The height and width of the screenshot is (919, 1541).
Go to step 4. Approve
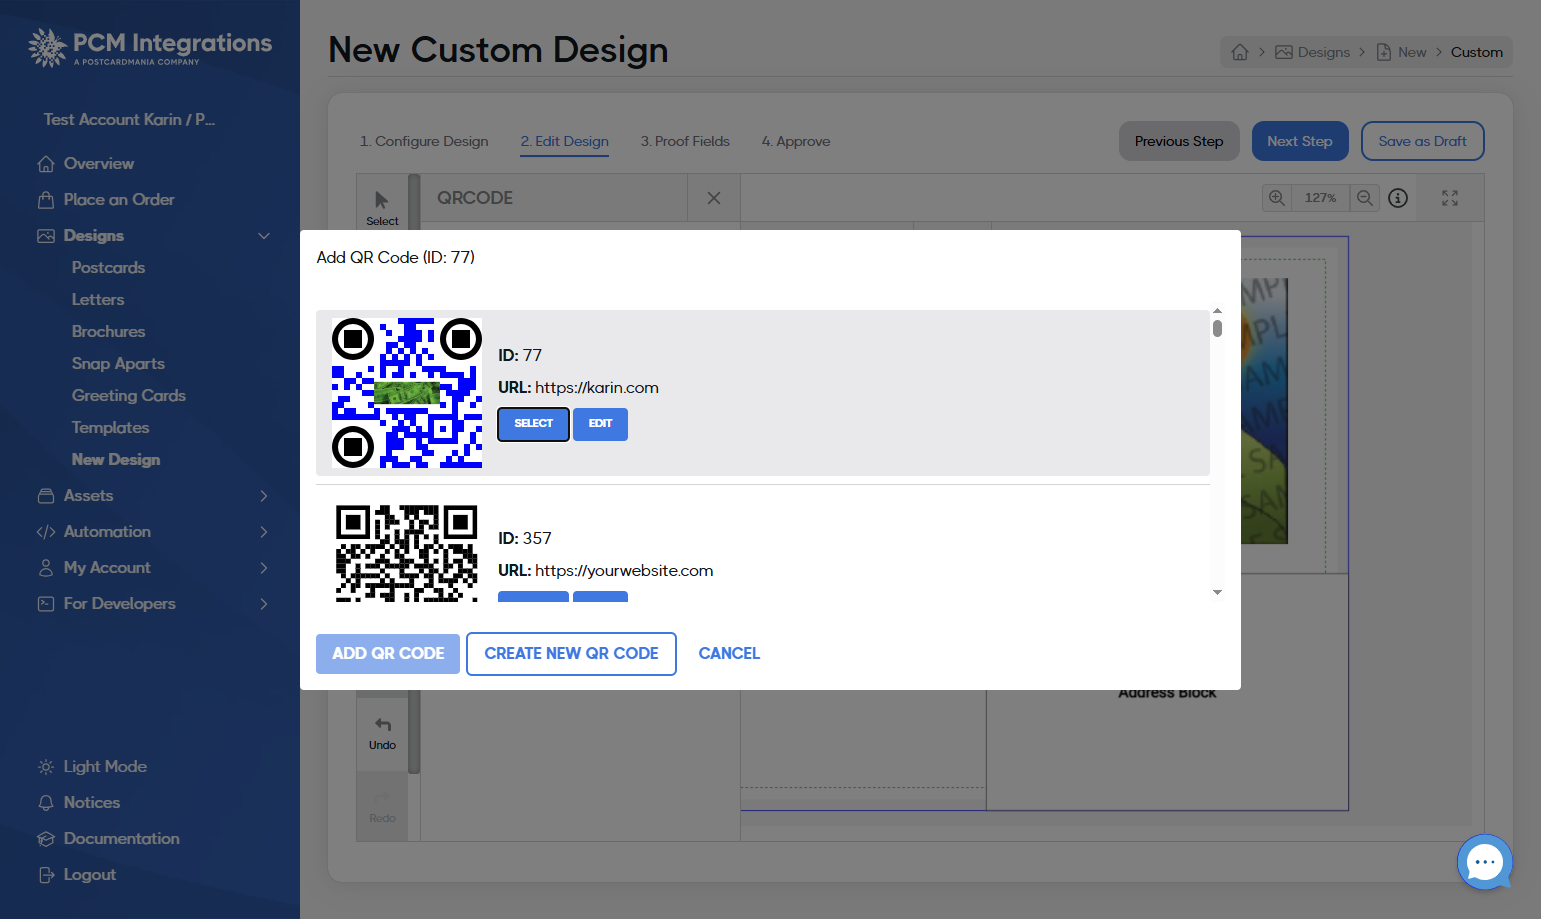[x=796, y=142]
